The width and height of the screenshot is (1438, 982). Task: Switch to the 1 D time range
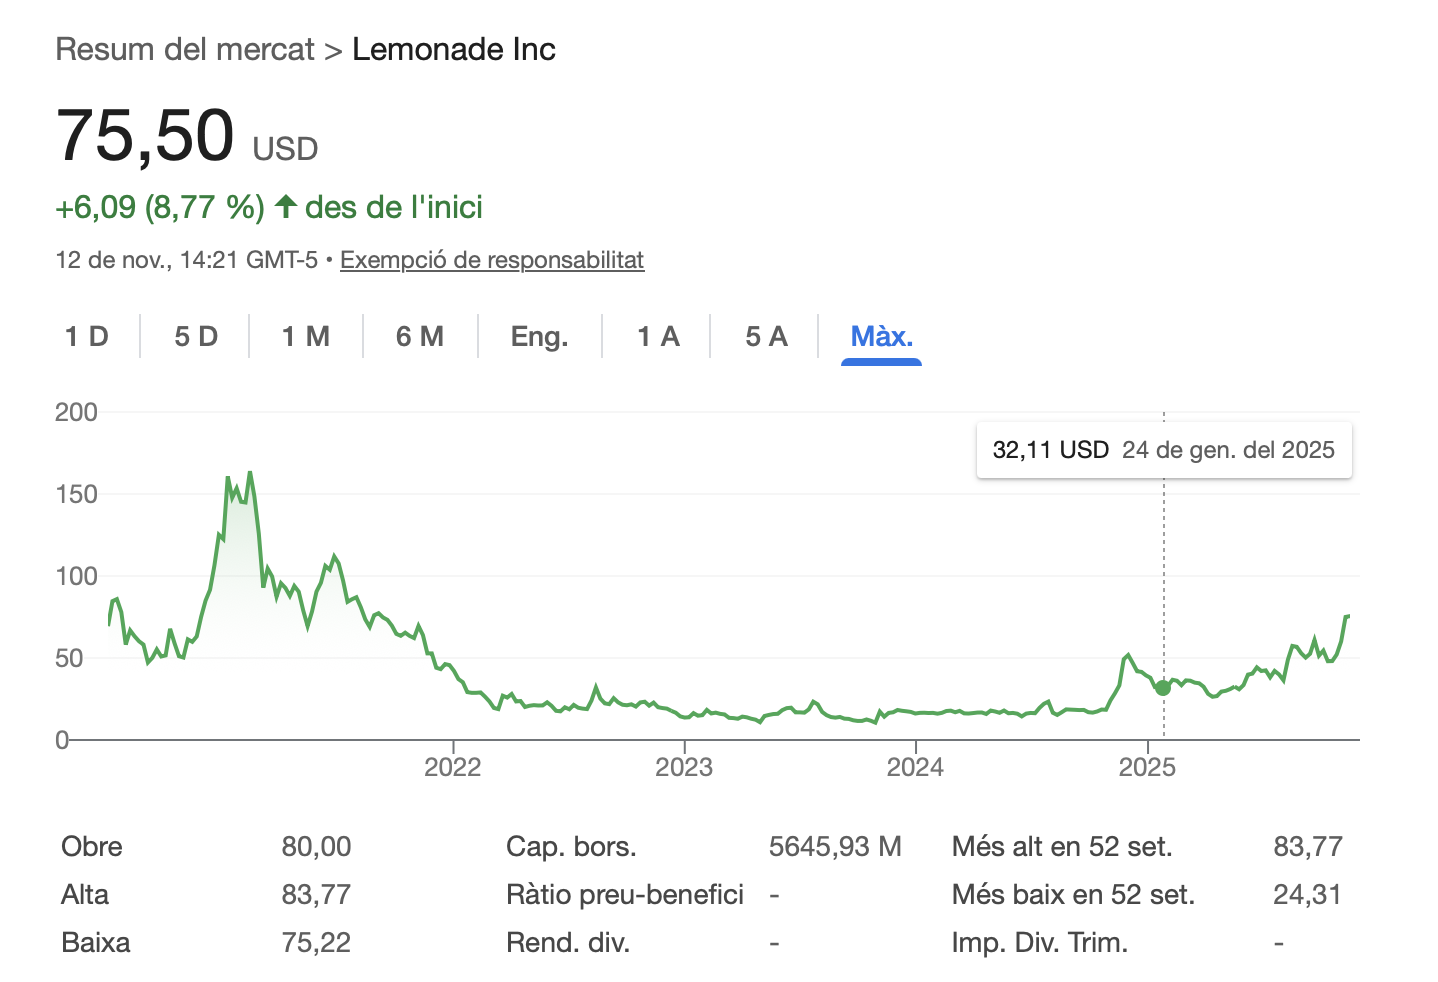point(87,336)
